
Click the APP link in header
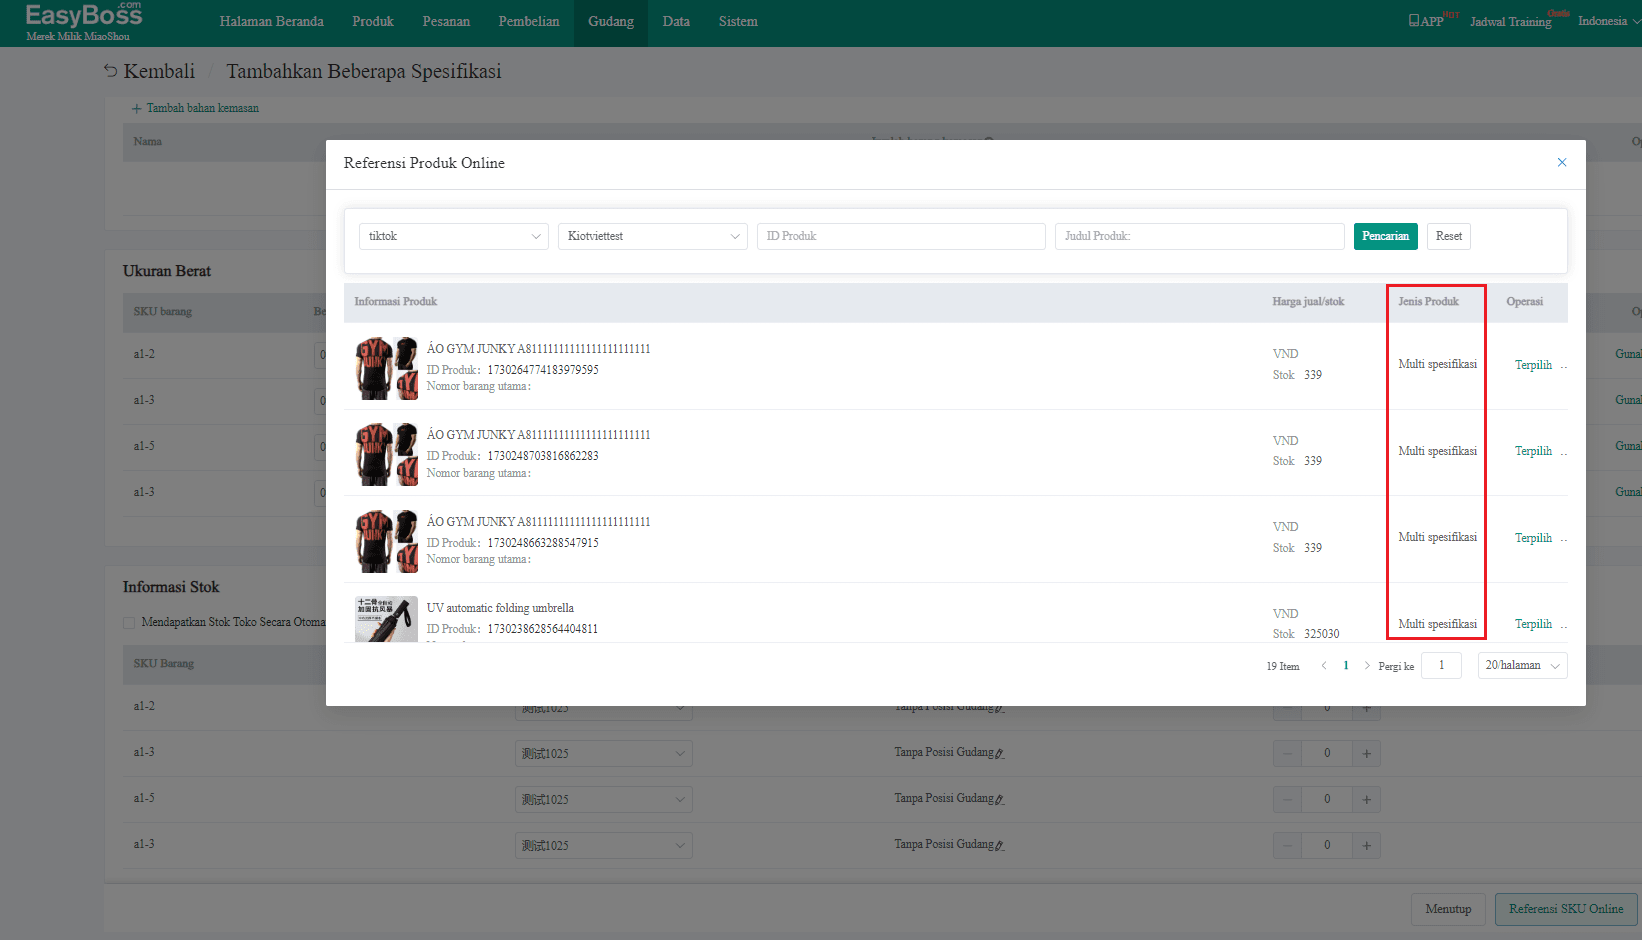1426,21
